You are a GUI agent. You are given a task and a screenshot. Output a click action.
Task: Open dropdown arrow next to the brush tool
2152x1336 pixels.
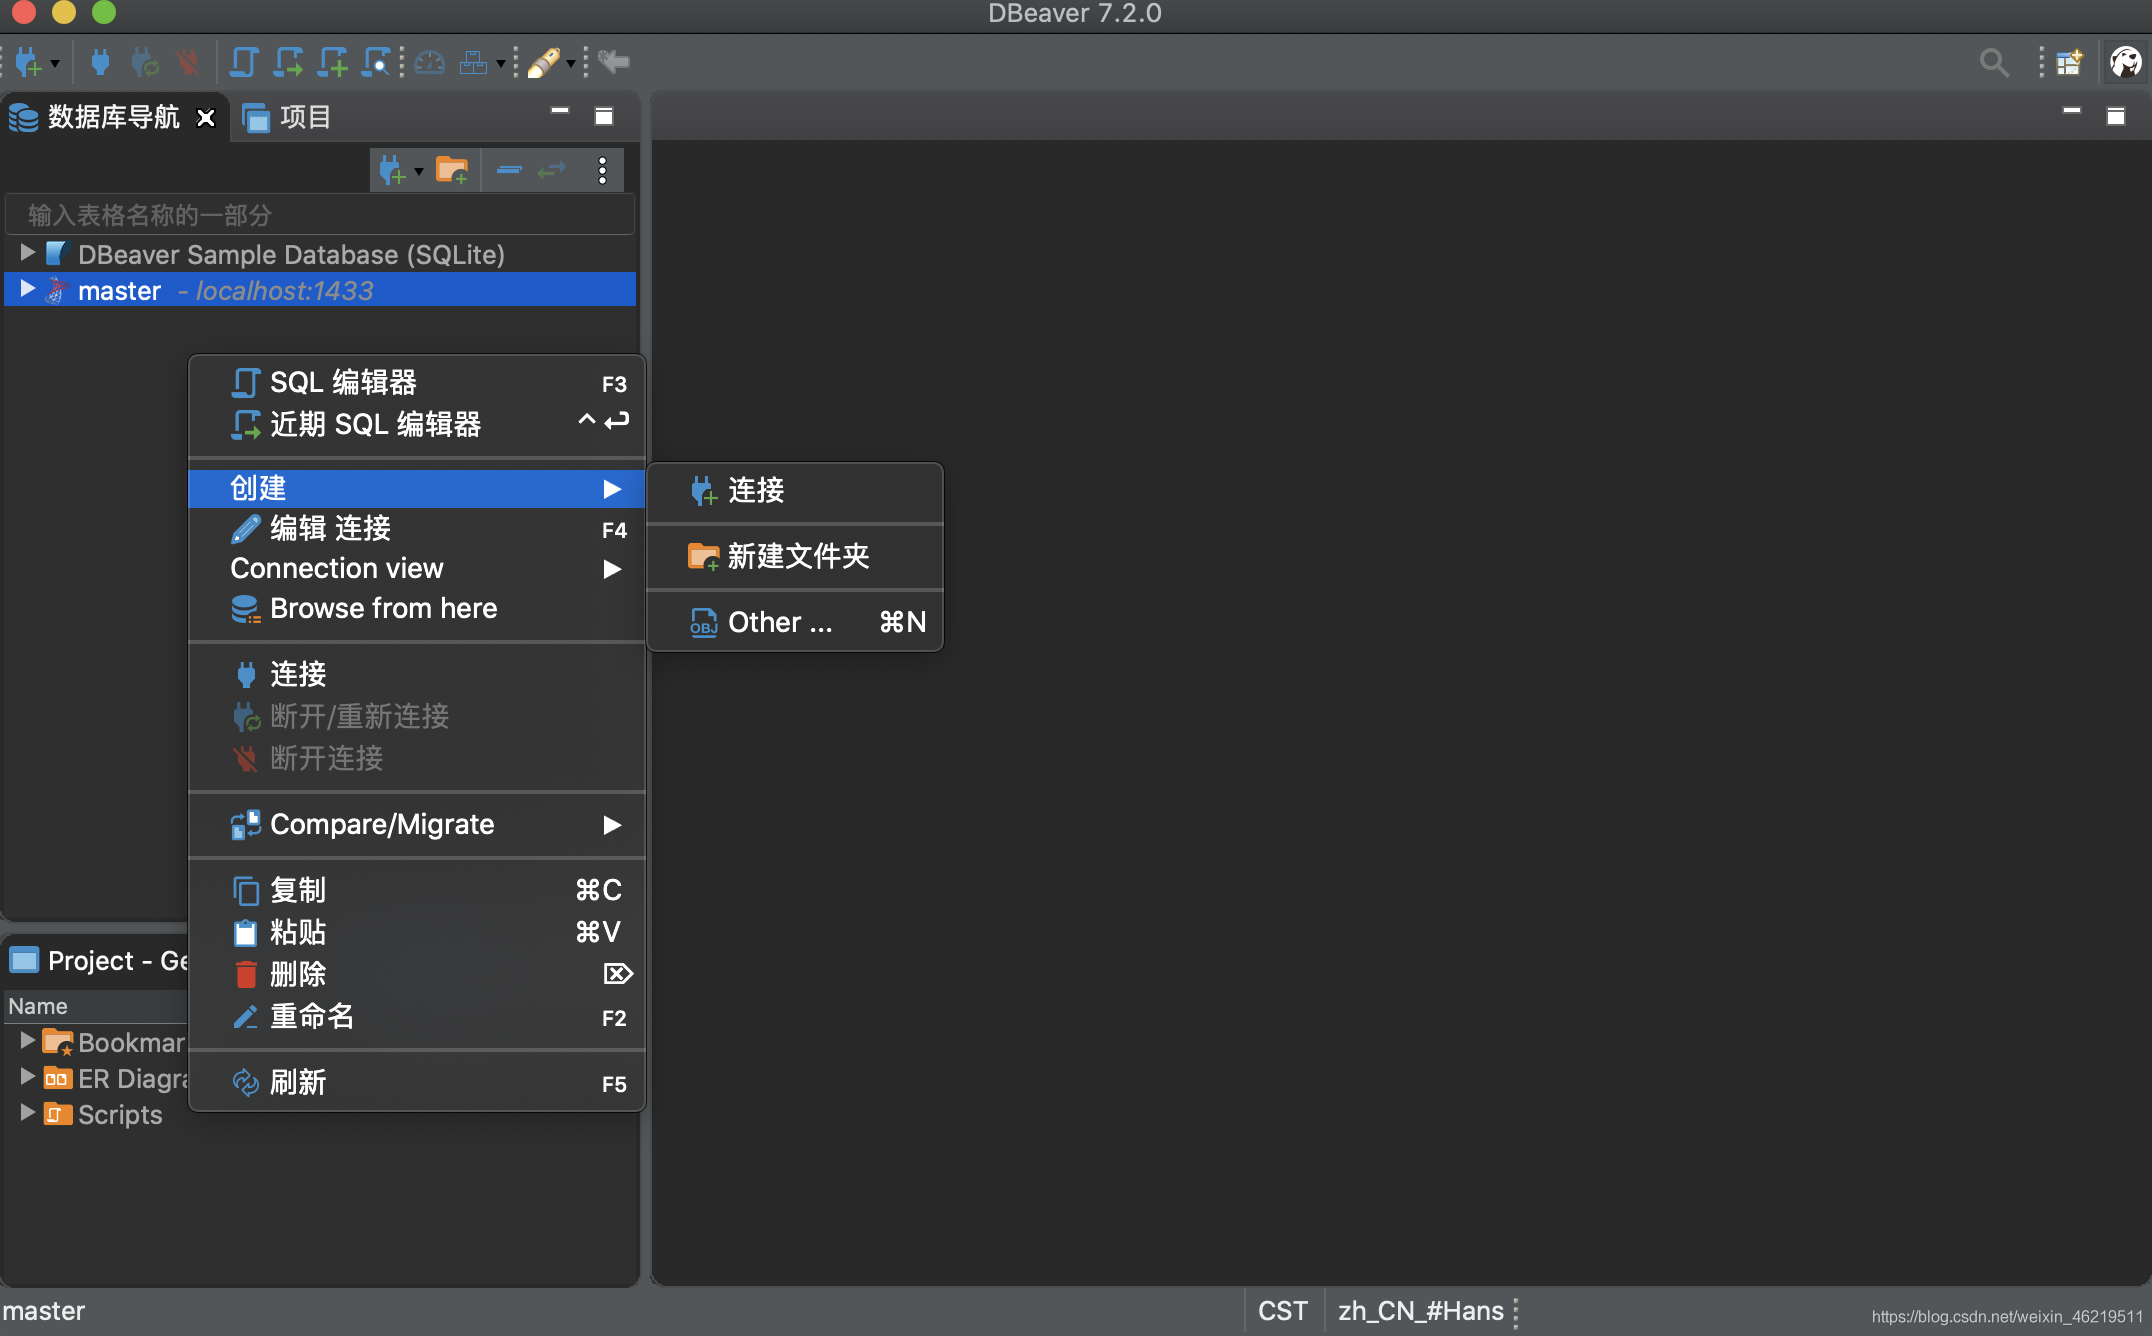[571, 63]
